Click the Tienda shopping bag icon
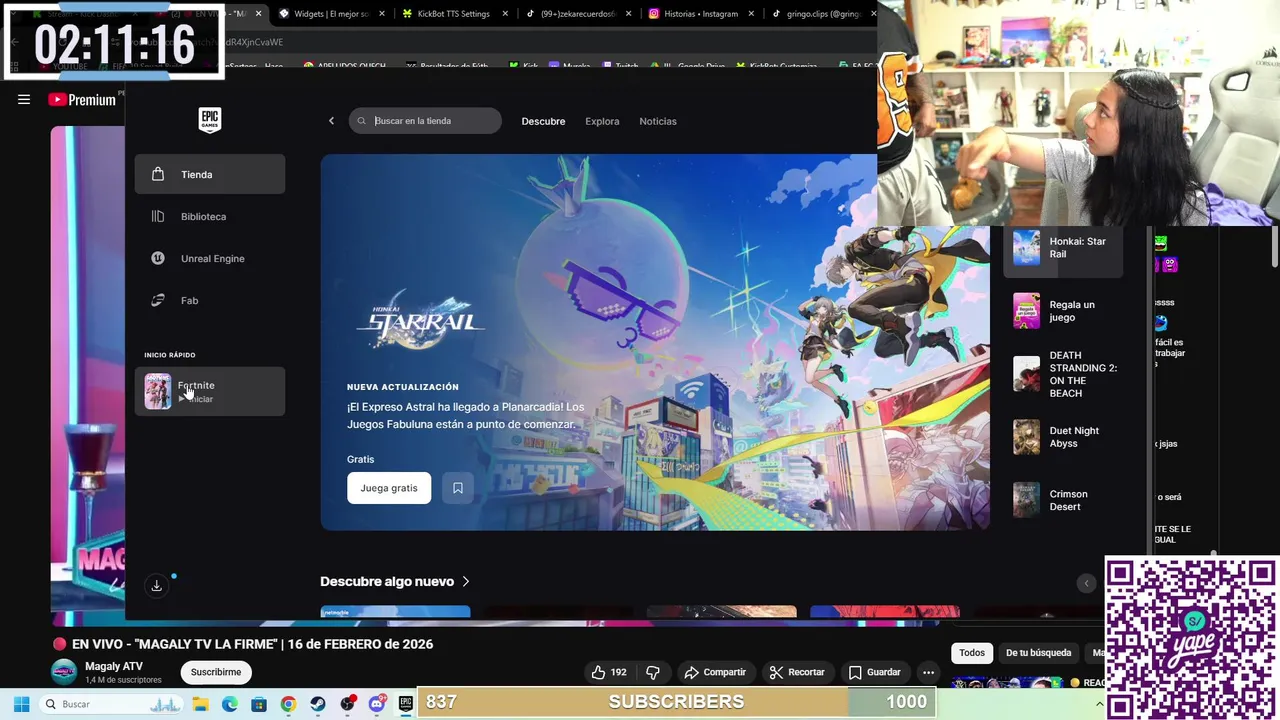The height and width of the screenshot is (720, 1280). 157,174
